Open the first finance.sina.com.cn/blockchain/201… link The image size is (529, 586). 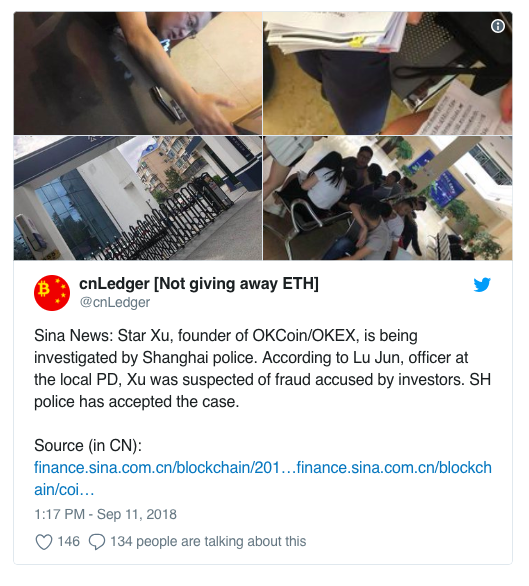(165, 468)
